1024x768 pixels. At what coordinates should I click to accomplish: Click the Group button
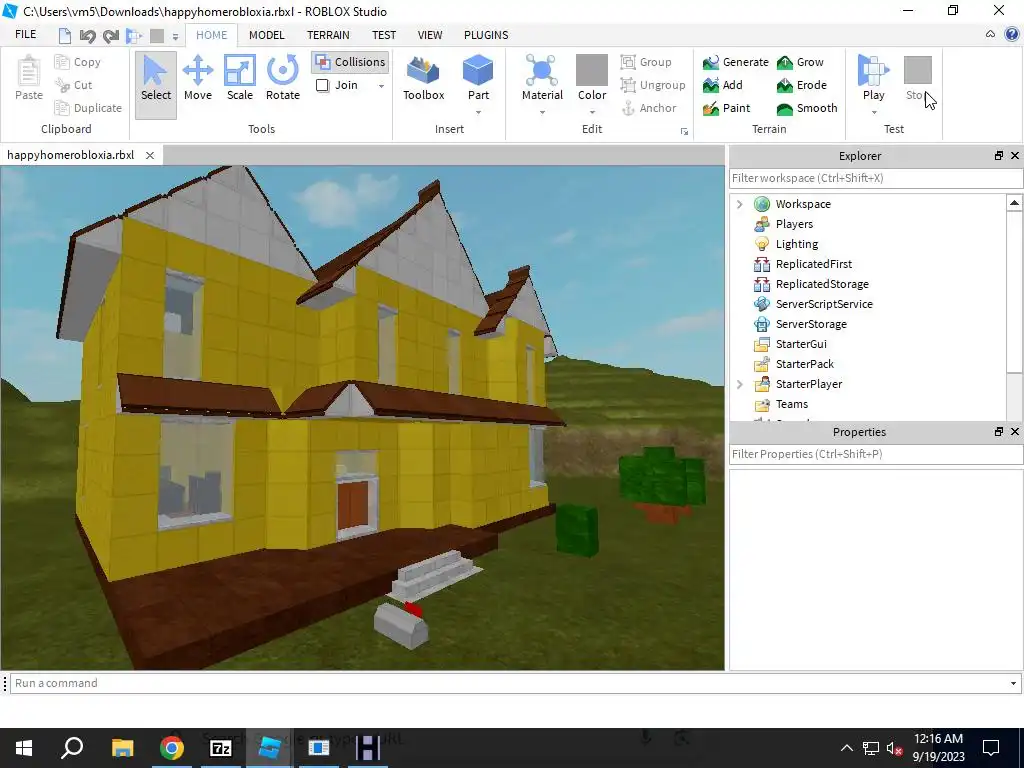pos(646,62)
